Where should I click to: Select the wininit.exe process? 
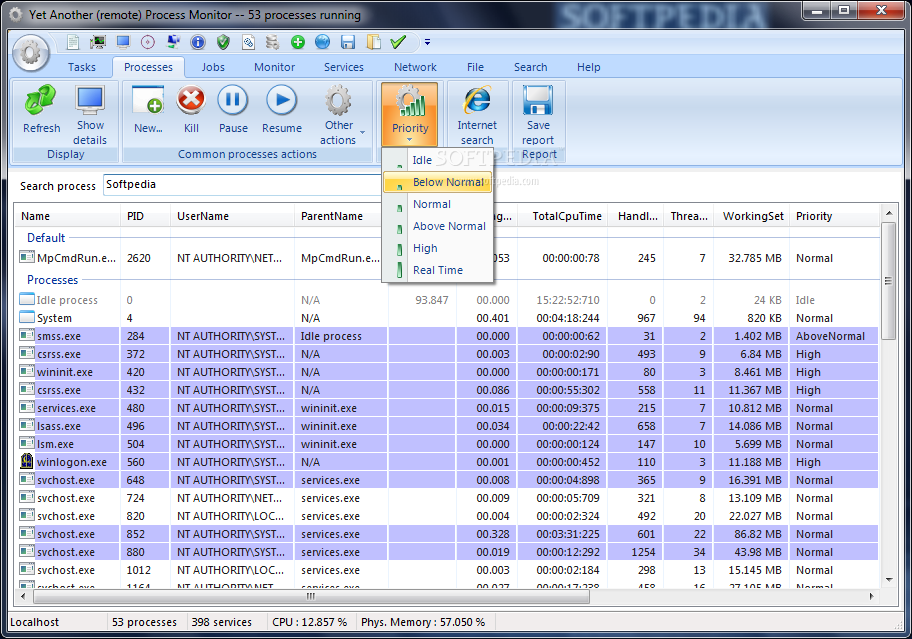click(x=447, y=372)
